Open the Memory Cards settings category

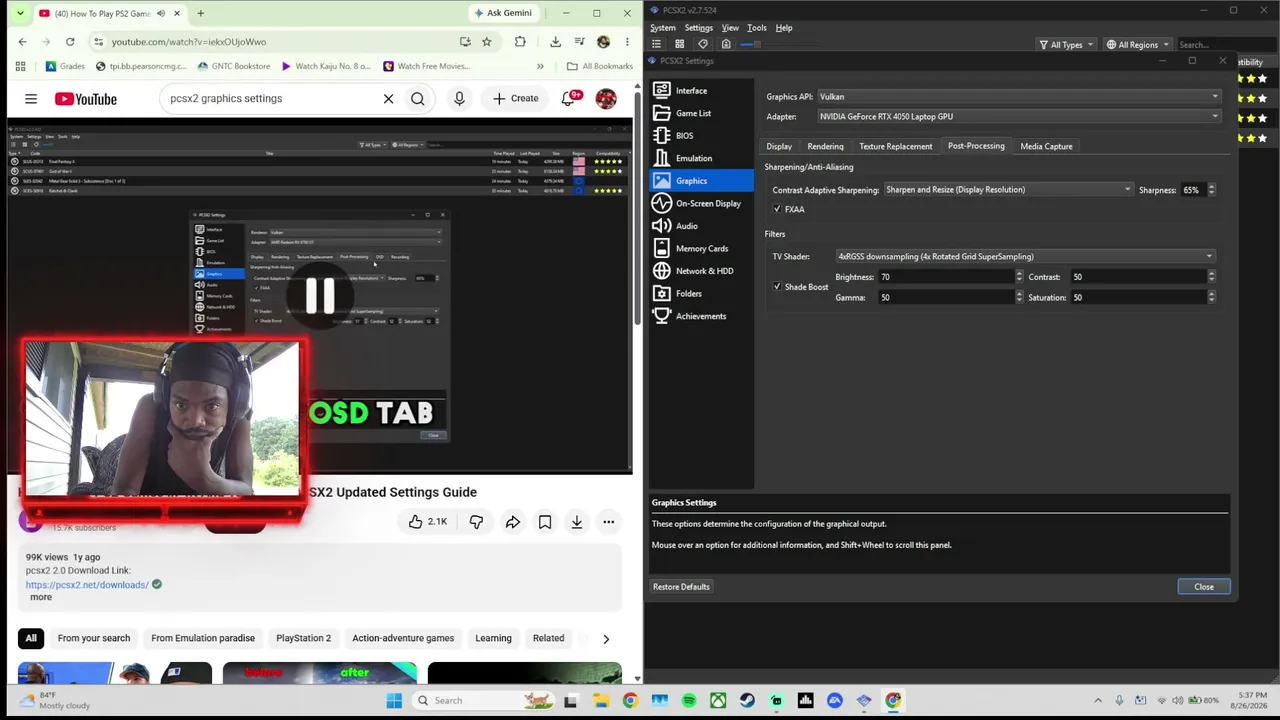[x=701, y=248]
